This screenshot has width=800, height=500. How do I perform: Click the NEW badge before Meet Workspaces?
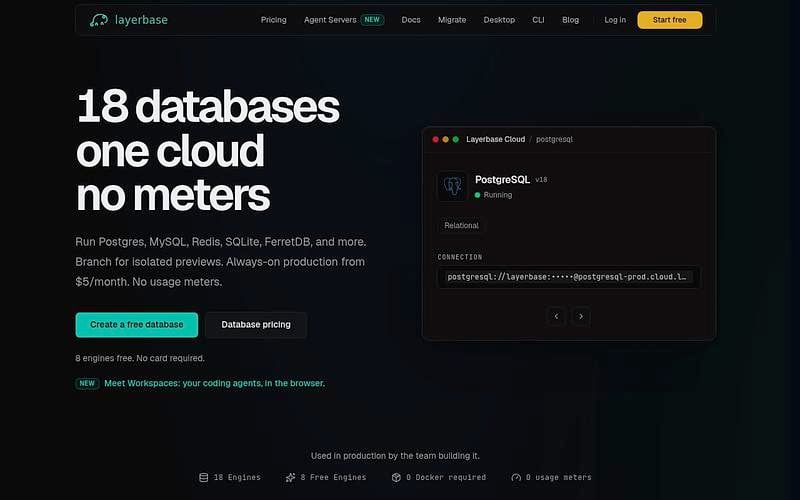87,383
